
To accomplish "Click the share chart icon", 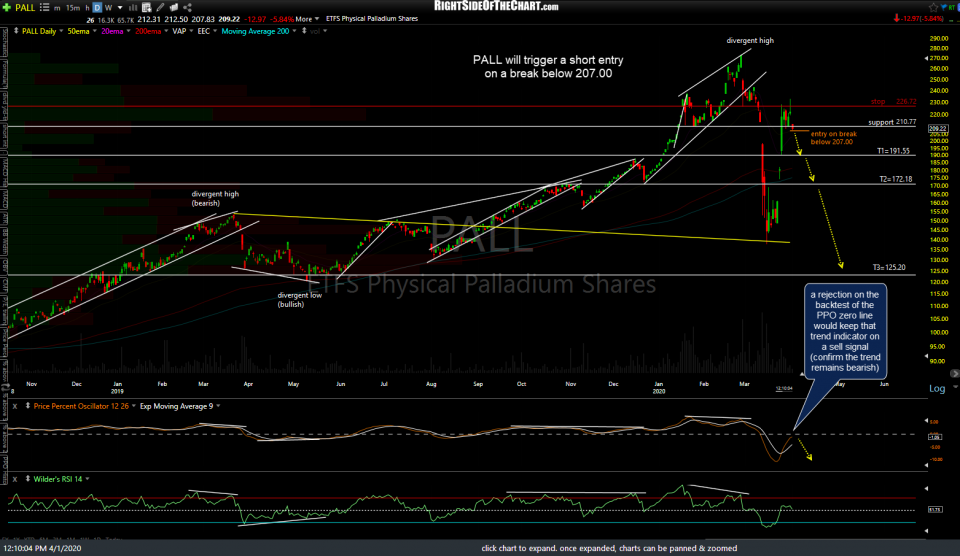I will click(187, 7).
